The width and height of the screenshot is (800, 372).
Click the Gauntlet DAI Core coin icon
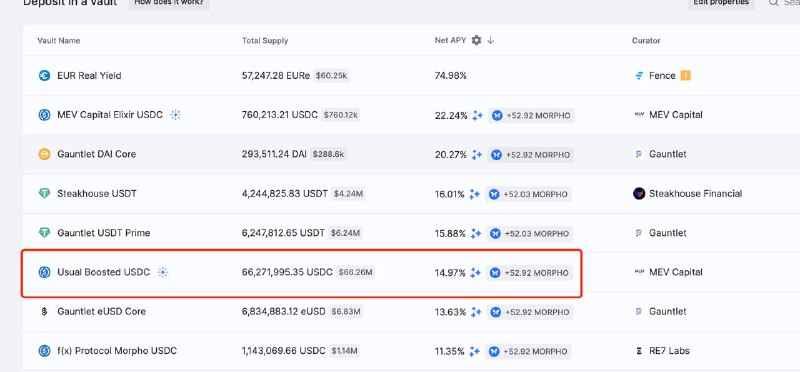pos(44,154)
